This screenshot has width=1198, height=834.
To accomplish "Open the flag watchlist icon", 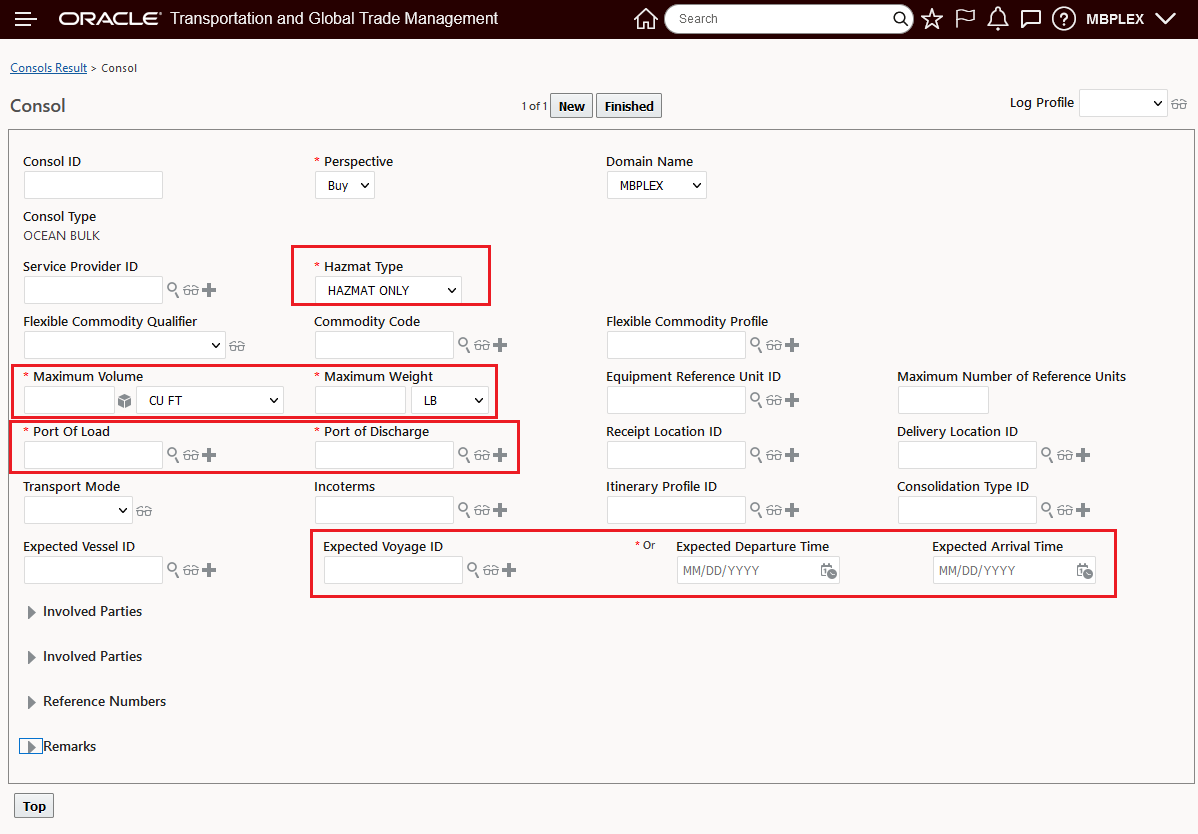I will point(965,19).
